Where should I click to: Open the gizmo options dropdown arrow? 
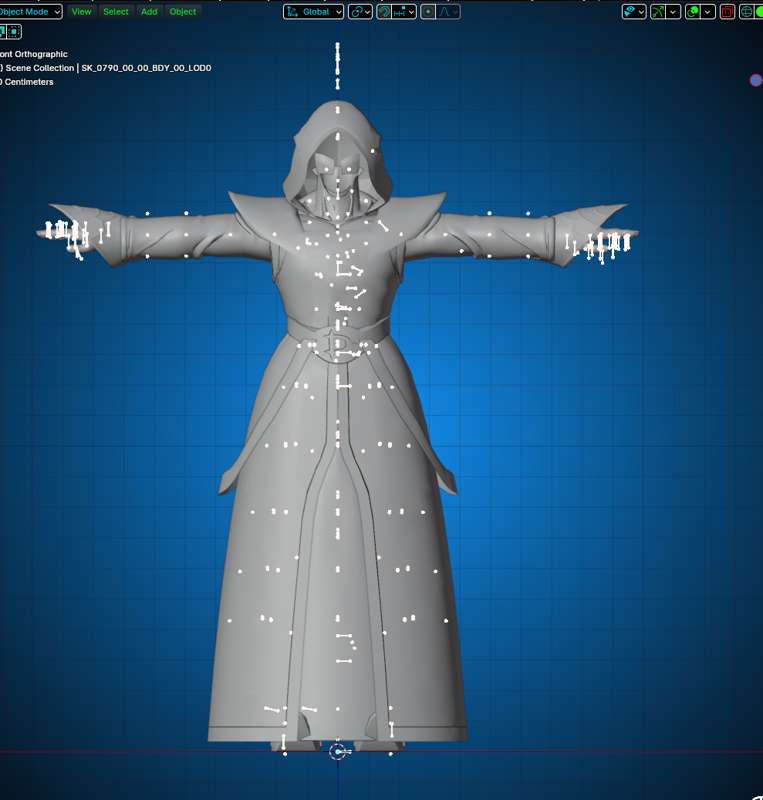coord(673,12)
